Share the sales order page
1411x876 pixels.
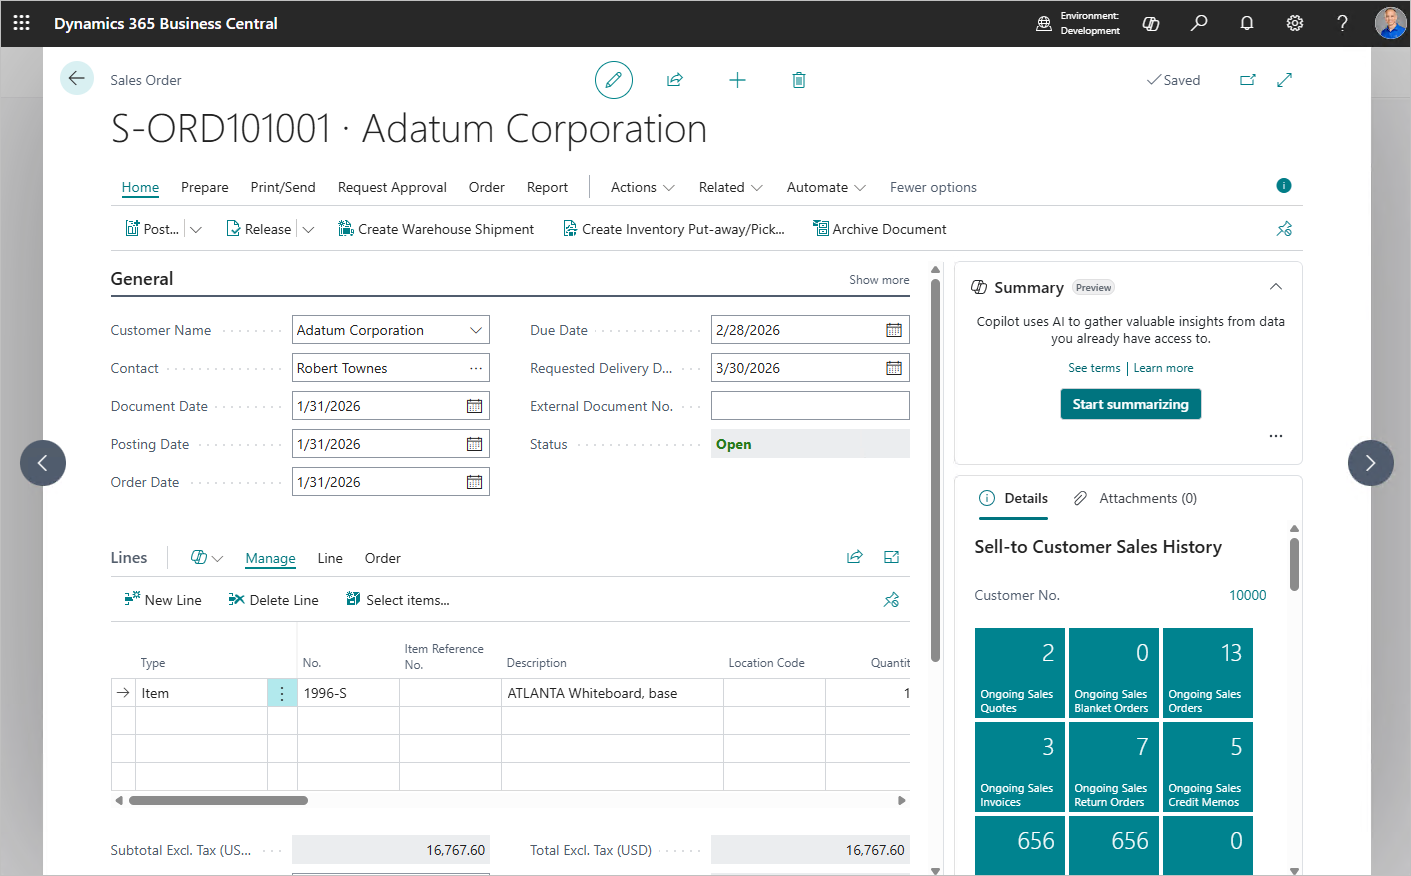675,80
